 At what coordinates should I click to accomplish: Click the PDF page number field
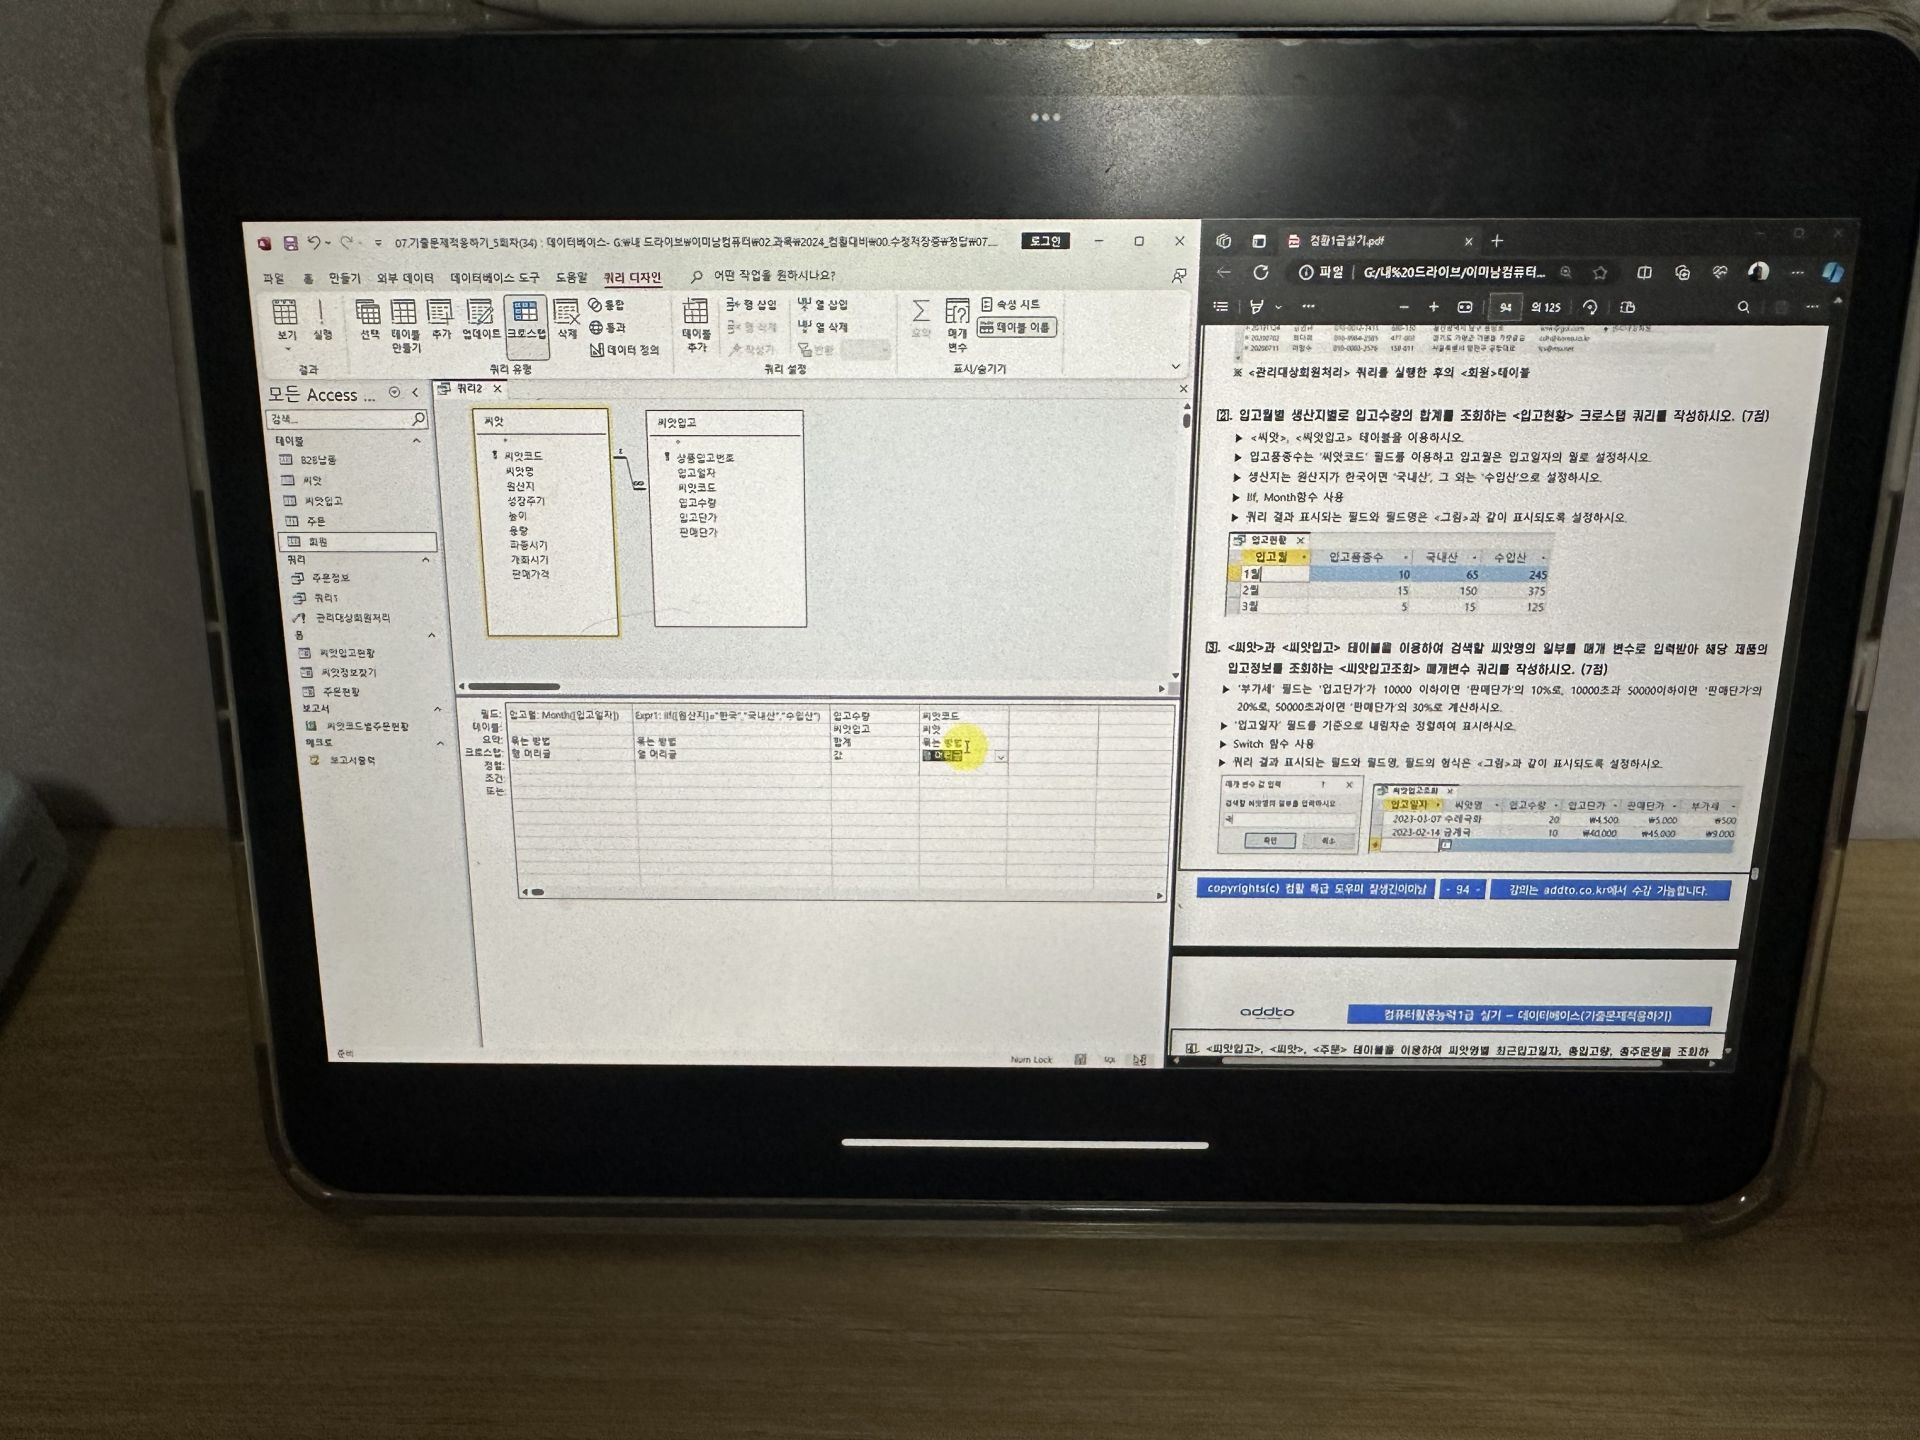tap(1505, 307)
